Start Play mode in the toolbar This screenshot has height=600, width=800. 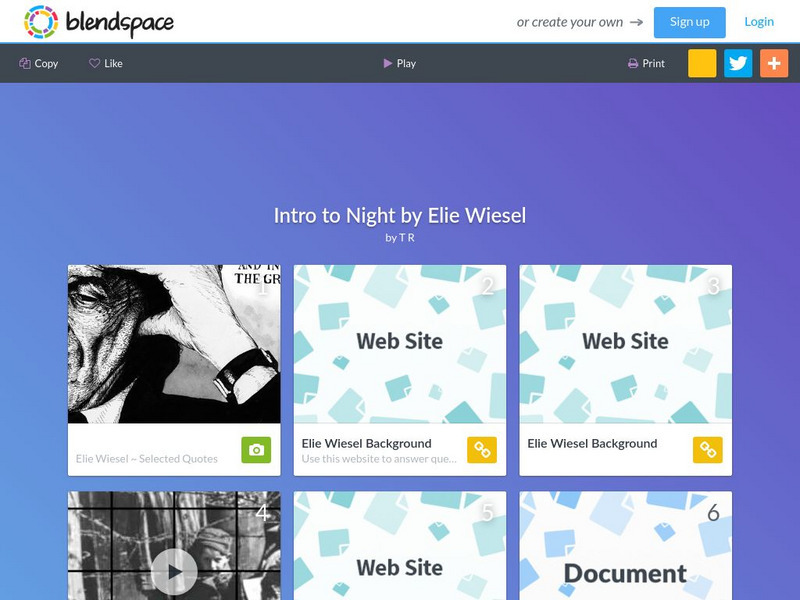pos(399,63)
